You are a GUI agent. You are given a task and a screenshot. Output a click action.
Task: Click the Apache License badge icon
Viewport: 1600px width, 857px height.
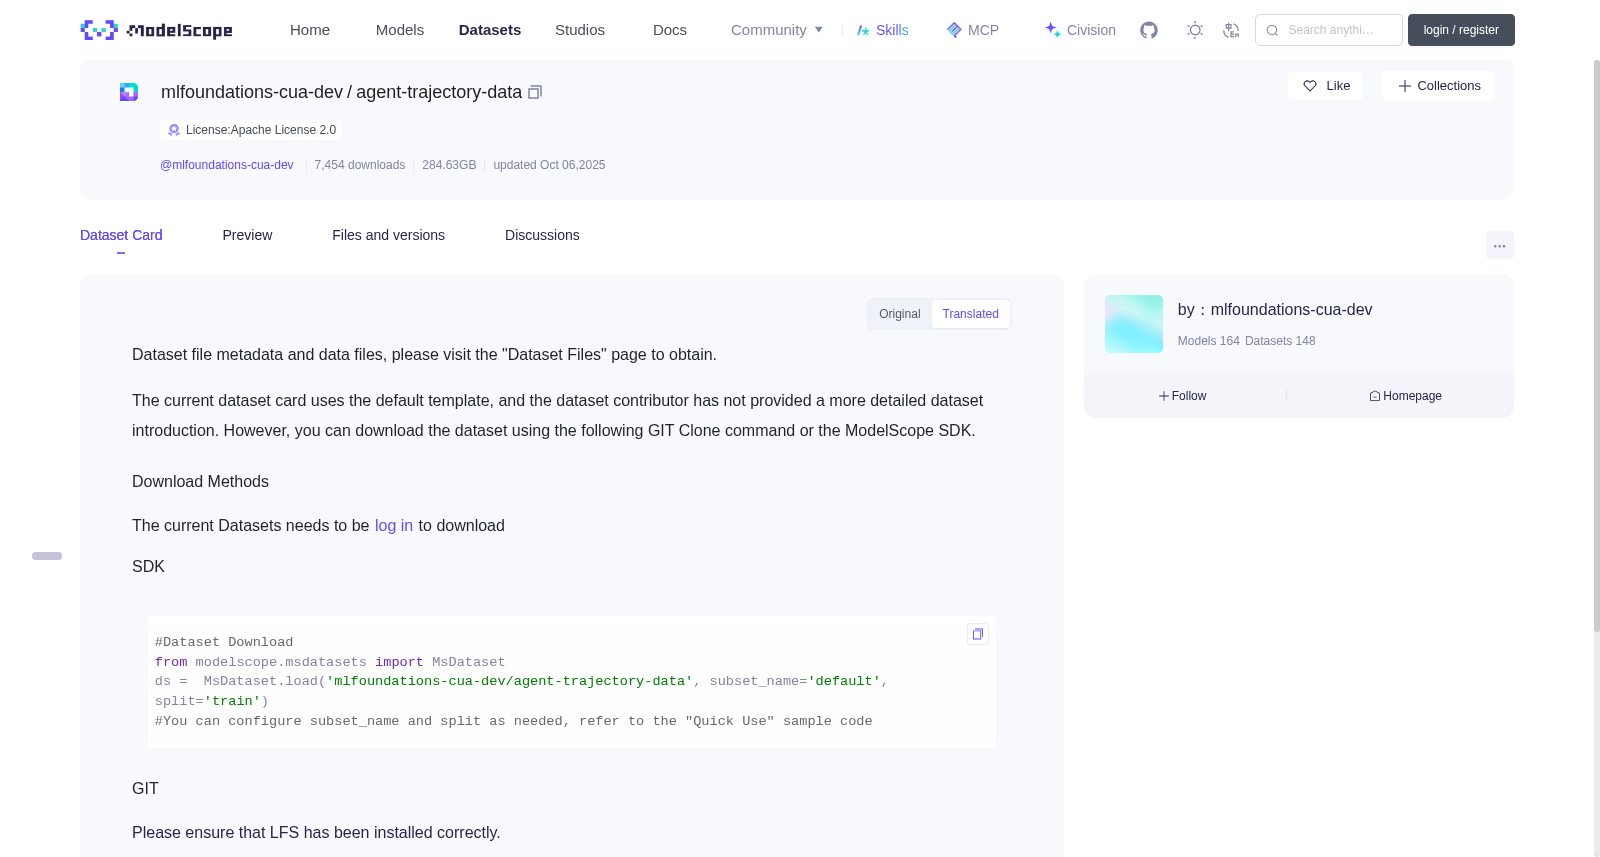(174, 130)
